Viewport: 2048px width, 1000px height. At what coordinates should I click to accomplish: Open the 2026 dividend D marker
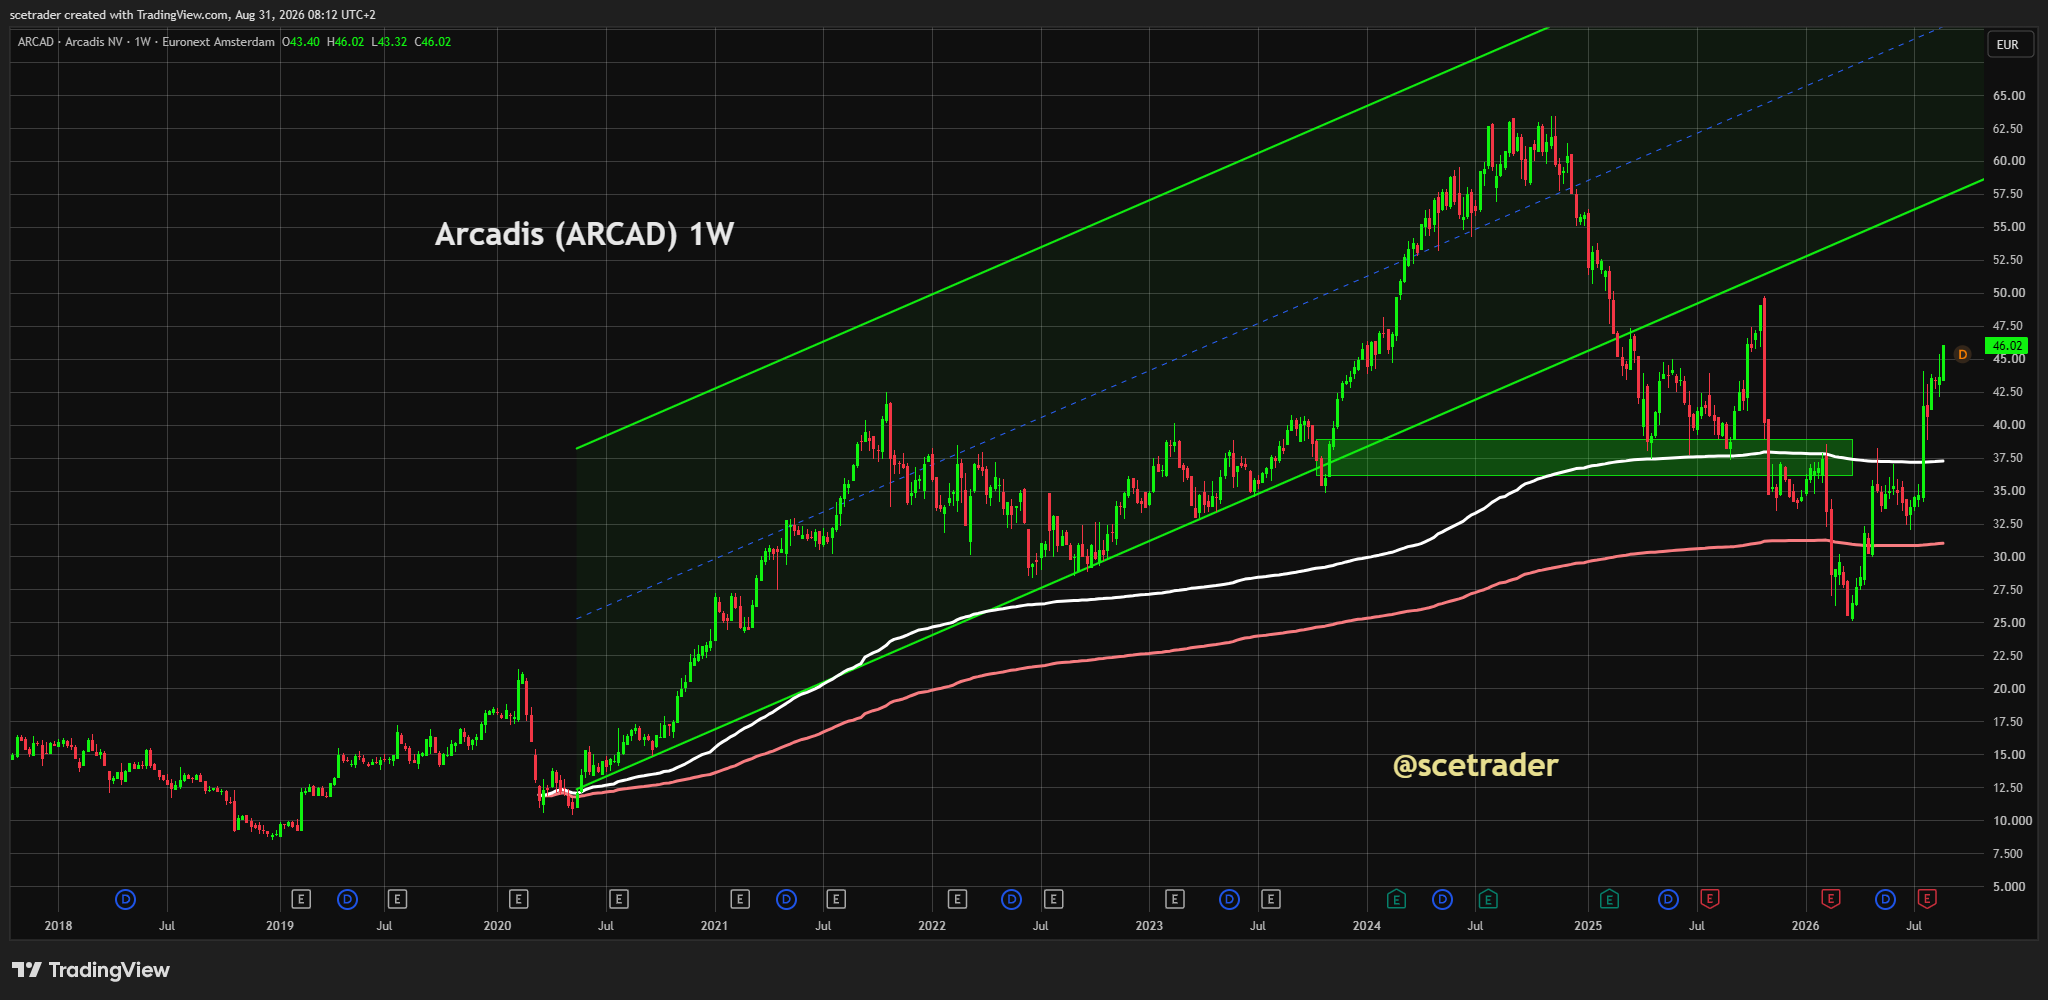(x=1885, y=899)
